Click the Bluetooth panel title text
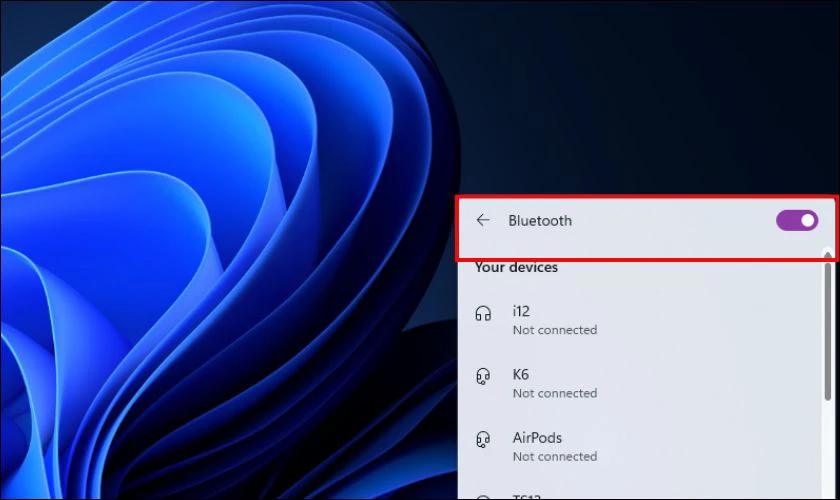 click(540, 221)
